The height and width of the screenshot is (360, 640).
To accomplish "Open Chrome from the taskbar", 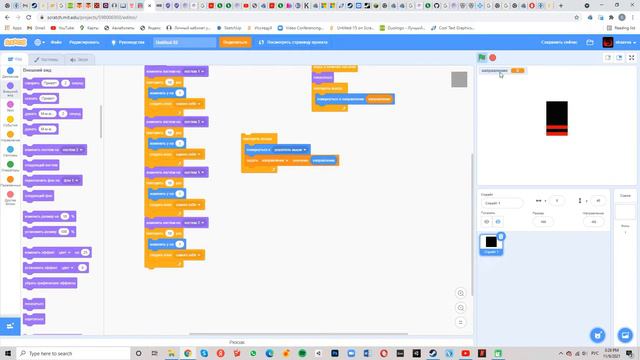I will click(188, 353).
